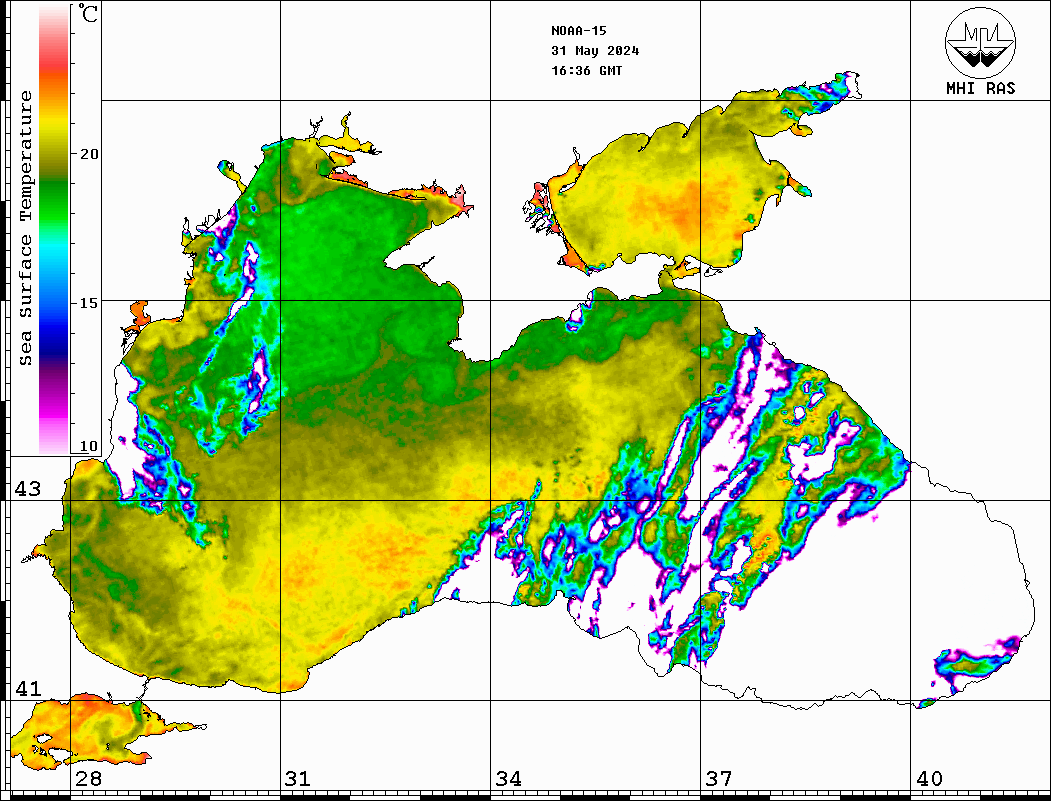1051x801 pixels.
Task: Click the °C unit label
Action: point(88,13)
